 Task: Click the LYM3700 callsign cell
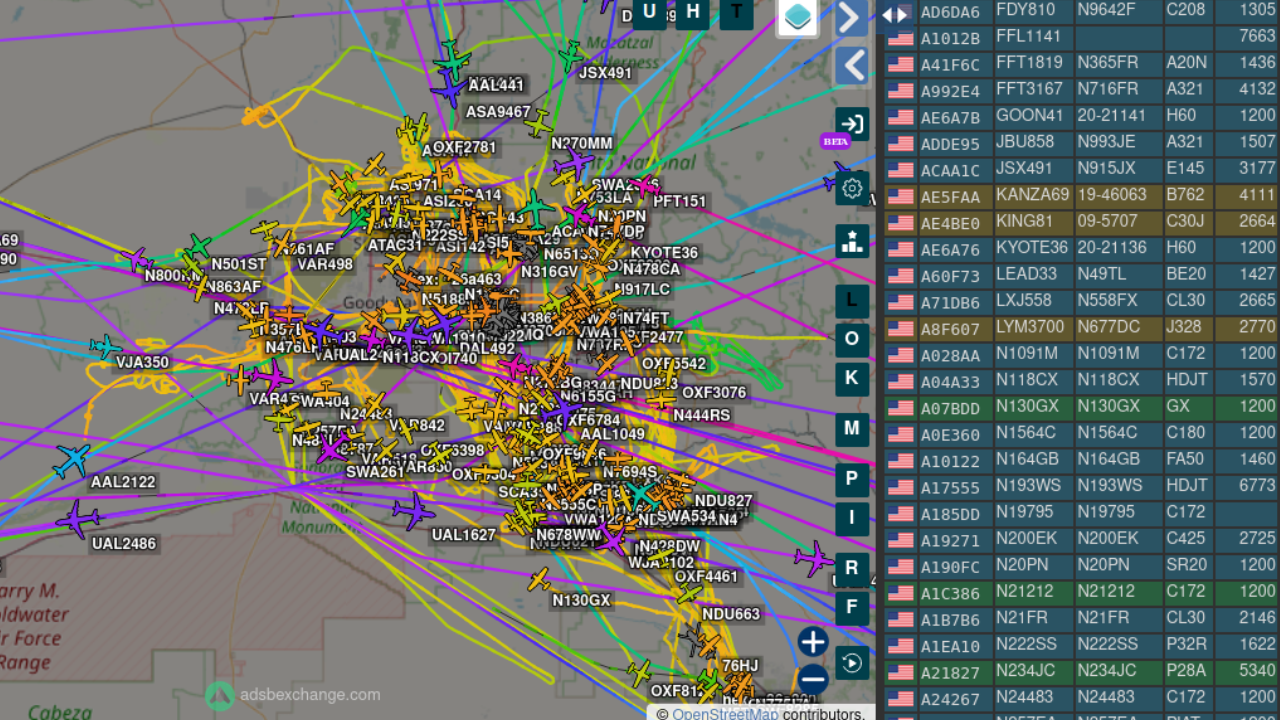point(1034,328)
